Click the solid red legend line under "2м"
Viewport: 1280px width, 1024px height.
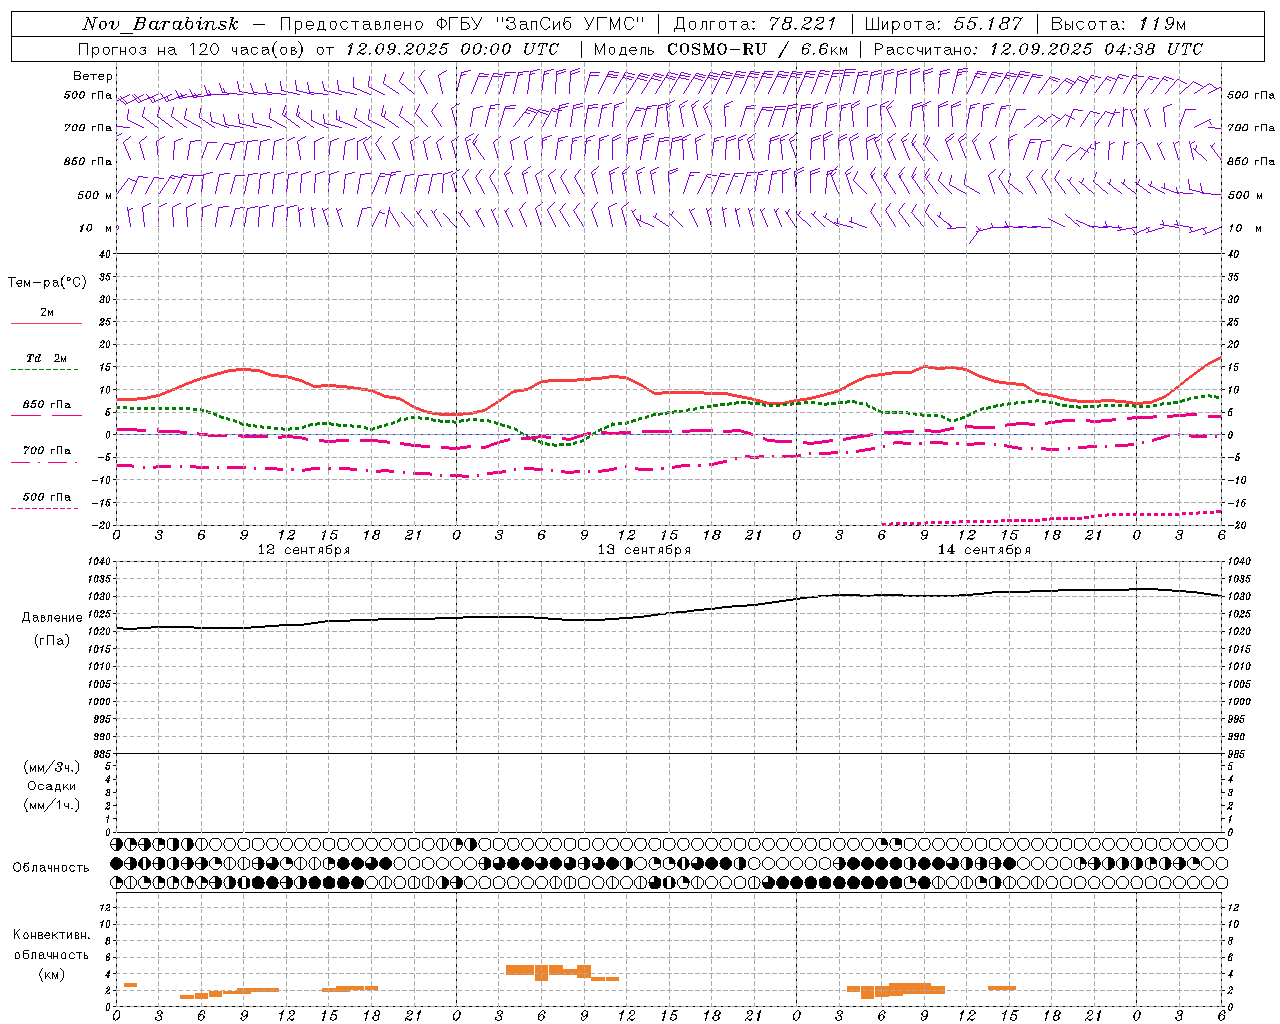point(47,324)
